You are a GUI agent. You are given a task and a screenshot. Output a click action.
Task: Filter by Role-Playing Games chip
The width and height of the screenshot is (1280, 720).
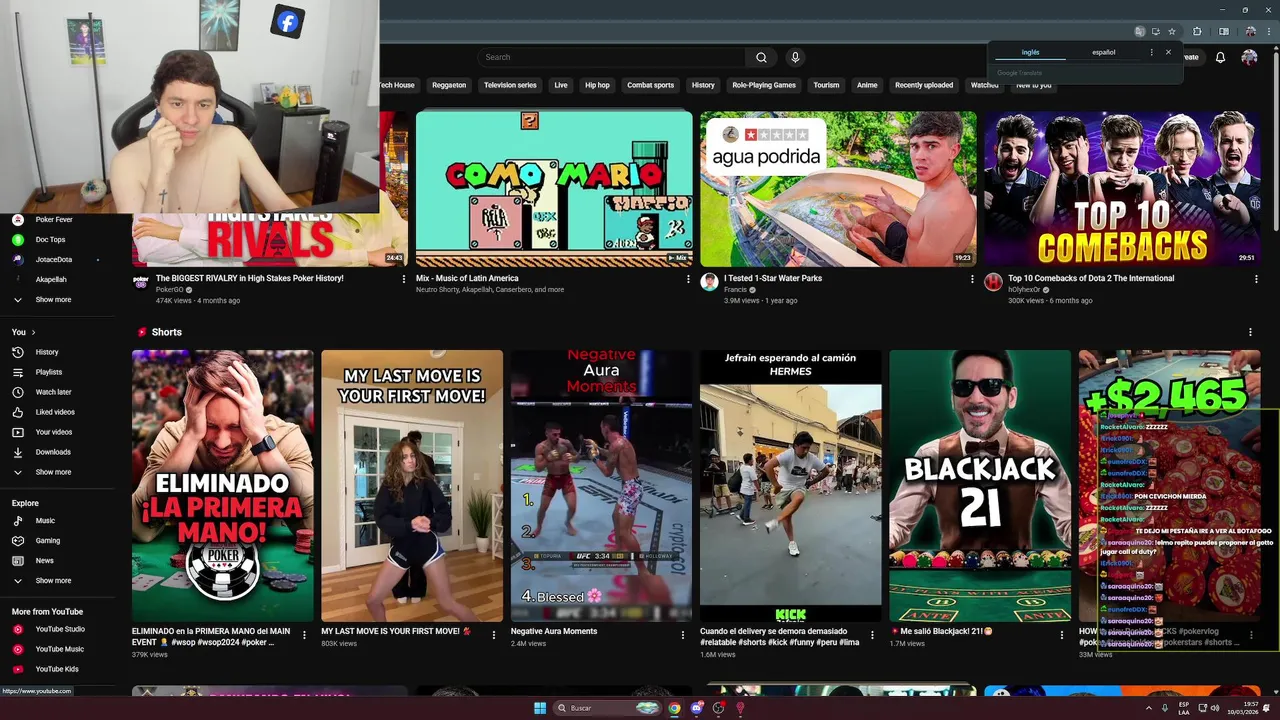pos(764,85)
